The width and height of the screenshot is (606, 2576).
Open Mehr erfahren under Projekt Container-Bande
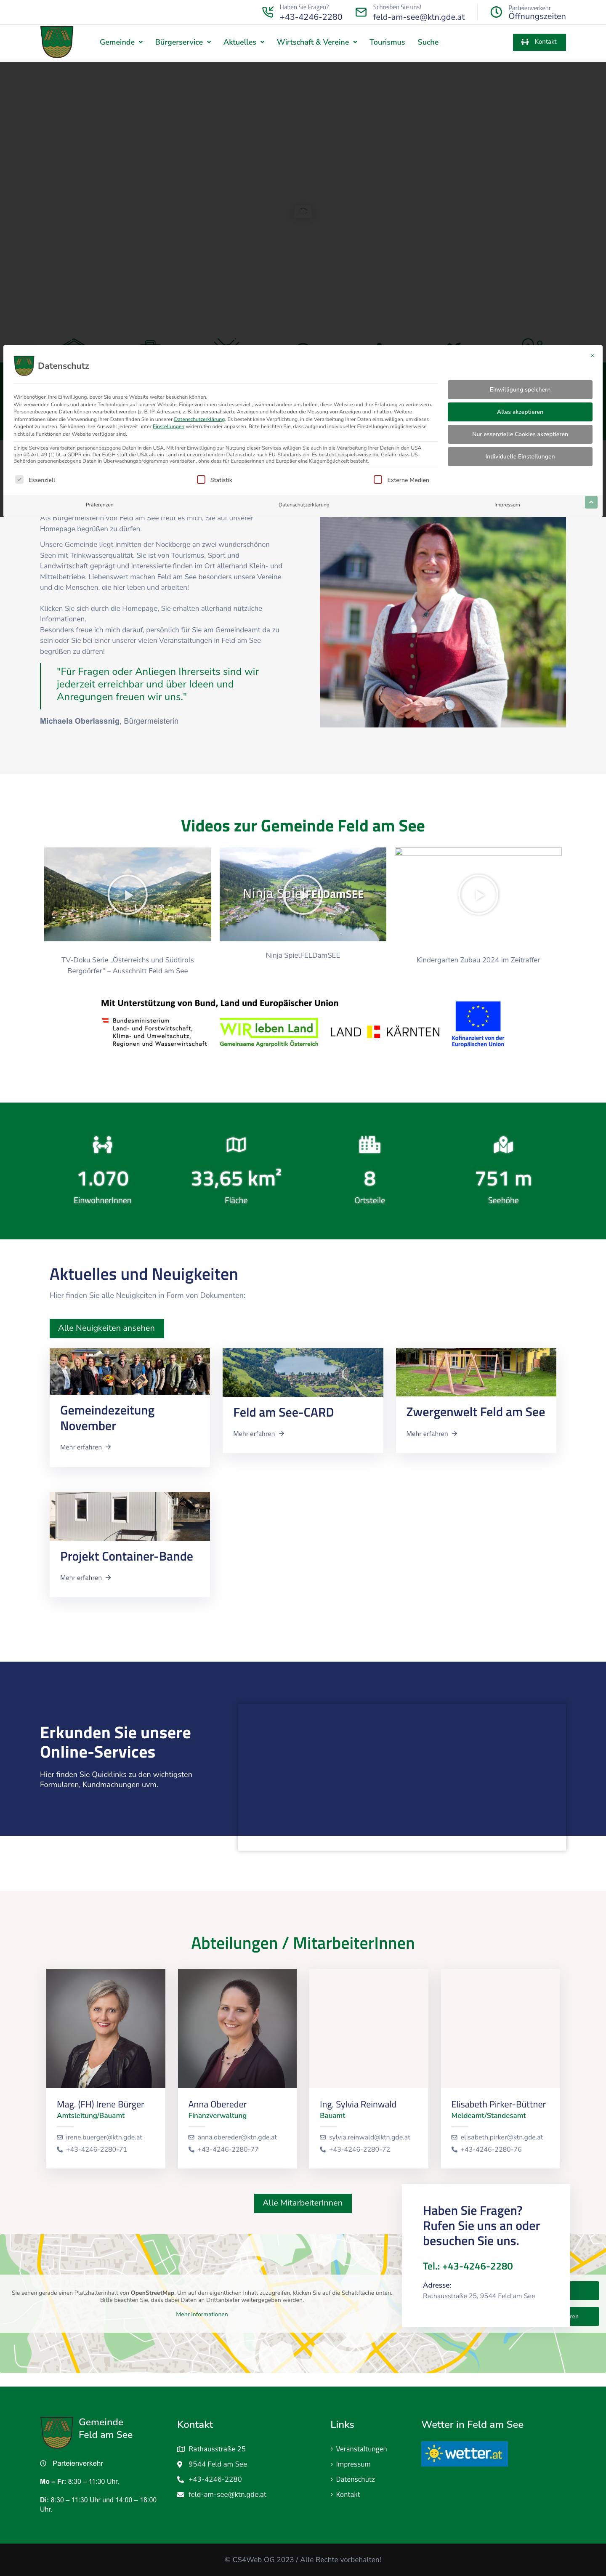coord(85,1578)
